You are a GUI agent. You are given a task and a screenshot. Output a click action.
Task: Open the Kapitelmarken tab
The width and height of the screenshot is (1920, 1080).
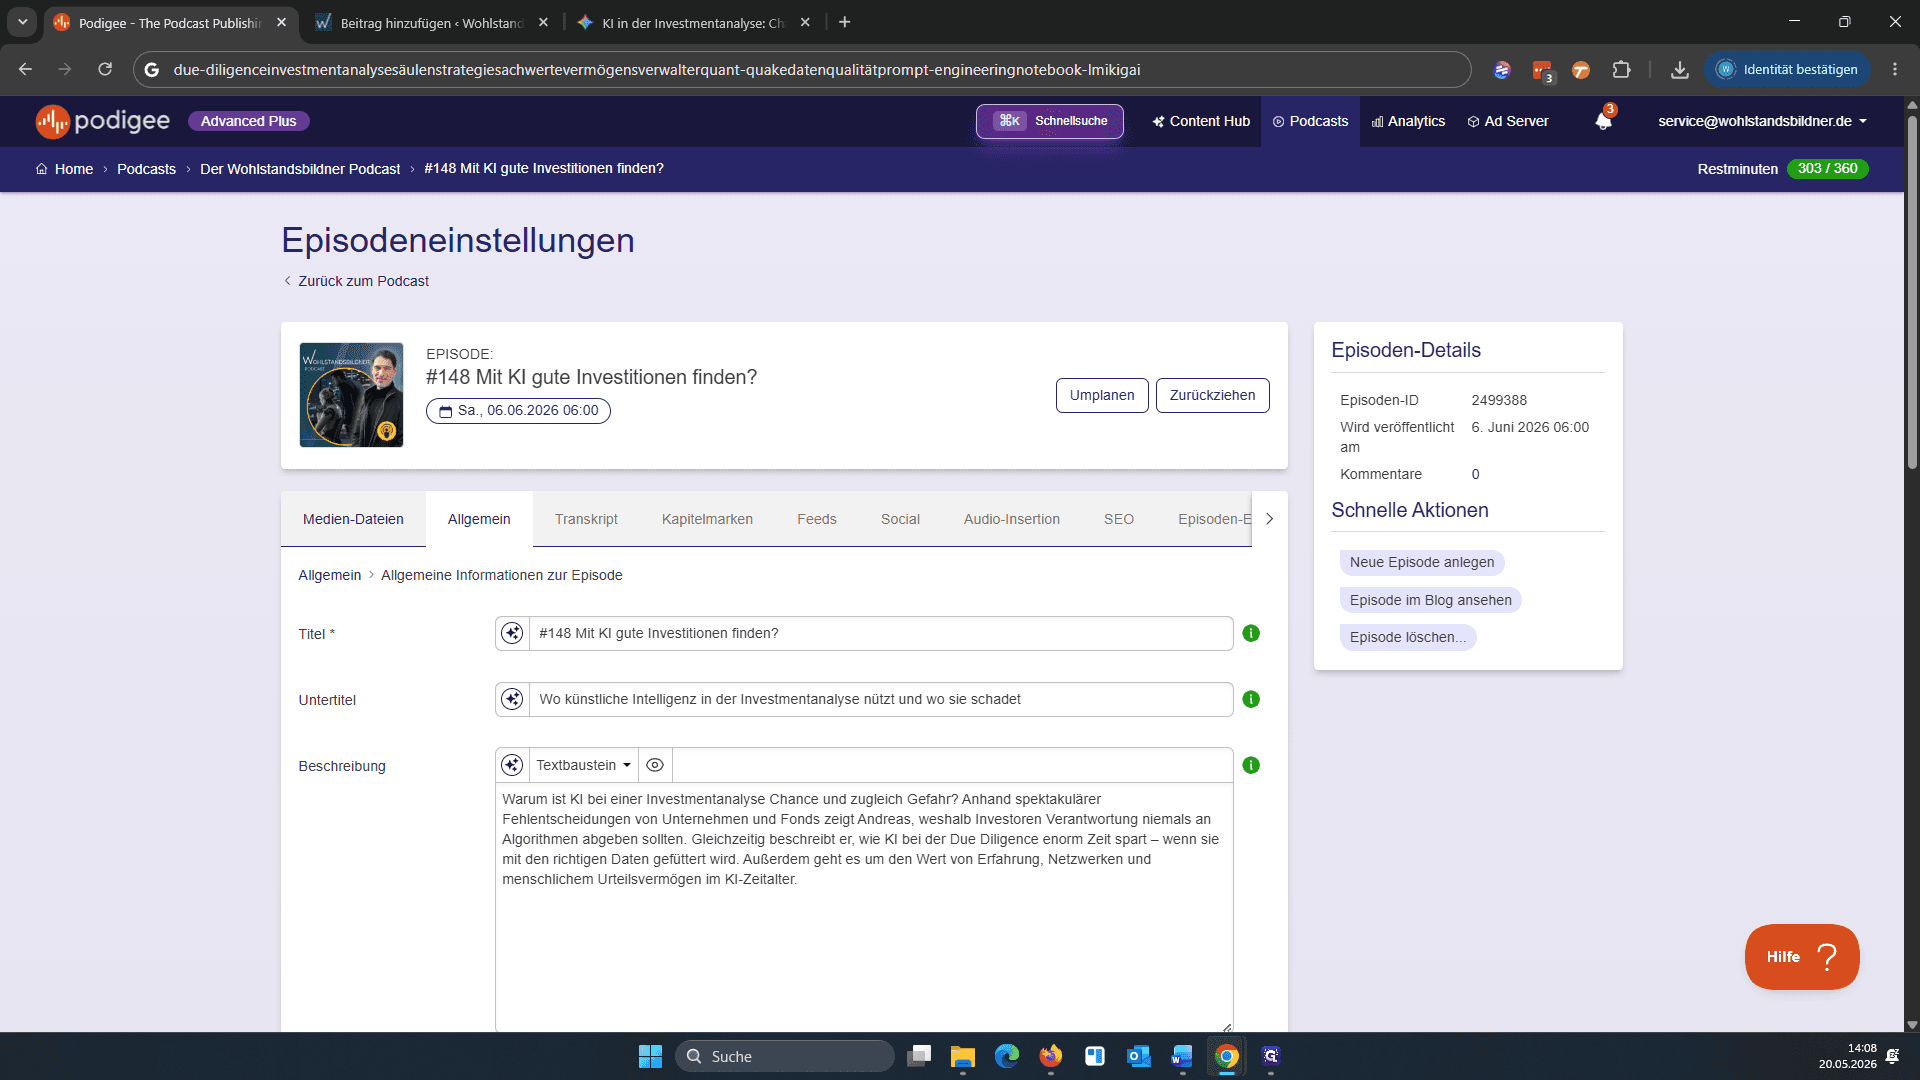707,519
